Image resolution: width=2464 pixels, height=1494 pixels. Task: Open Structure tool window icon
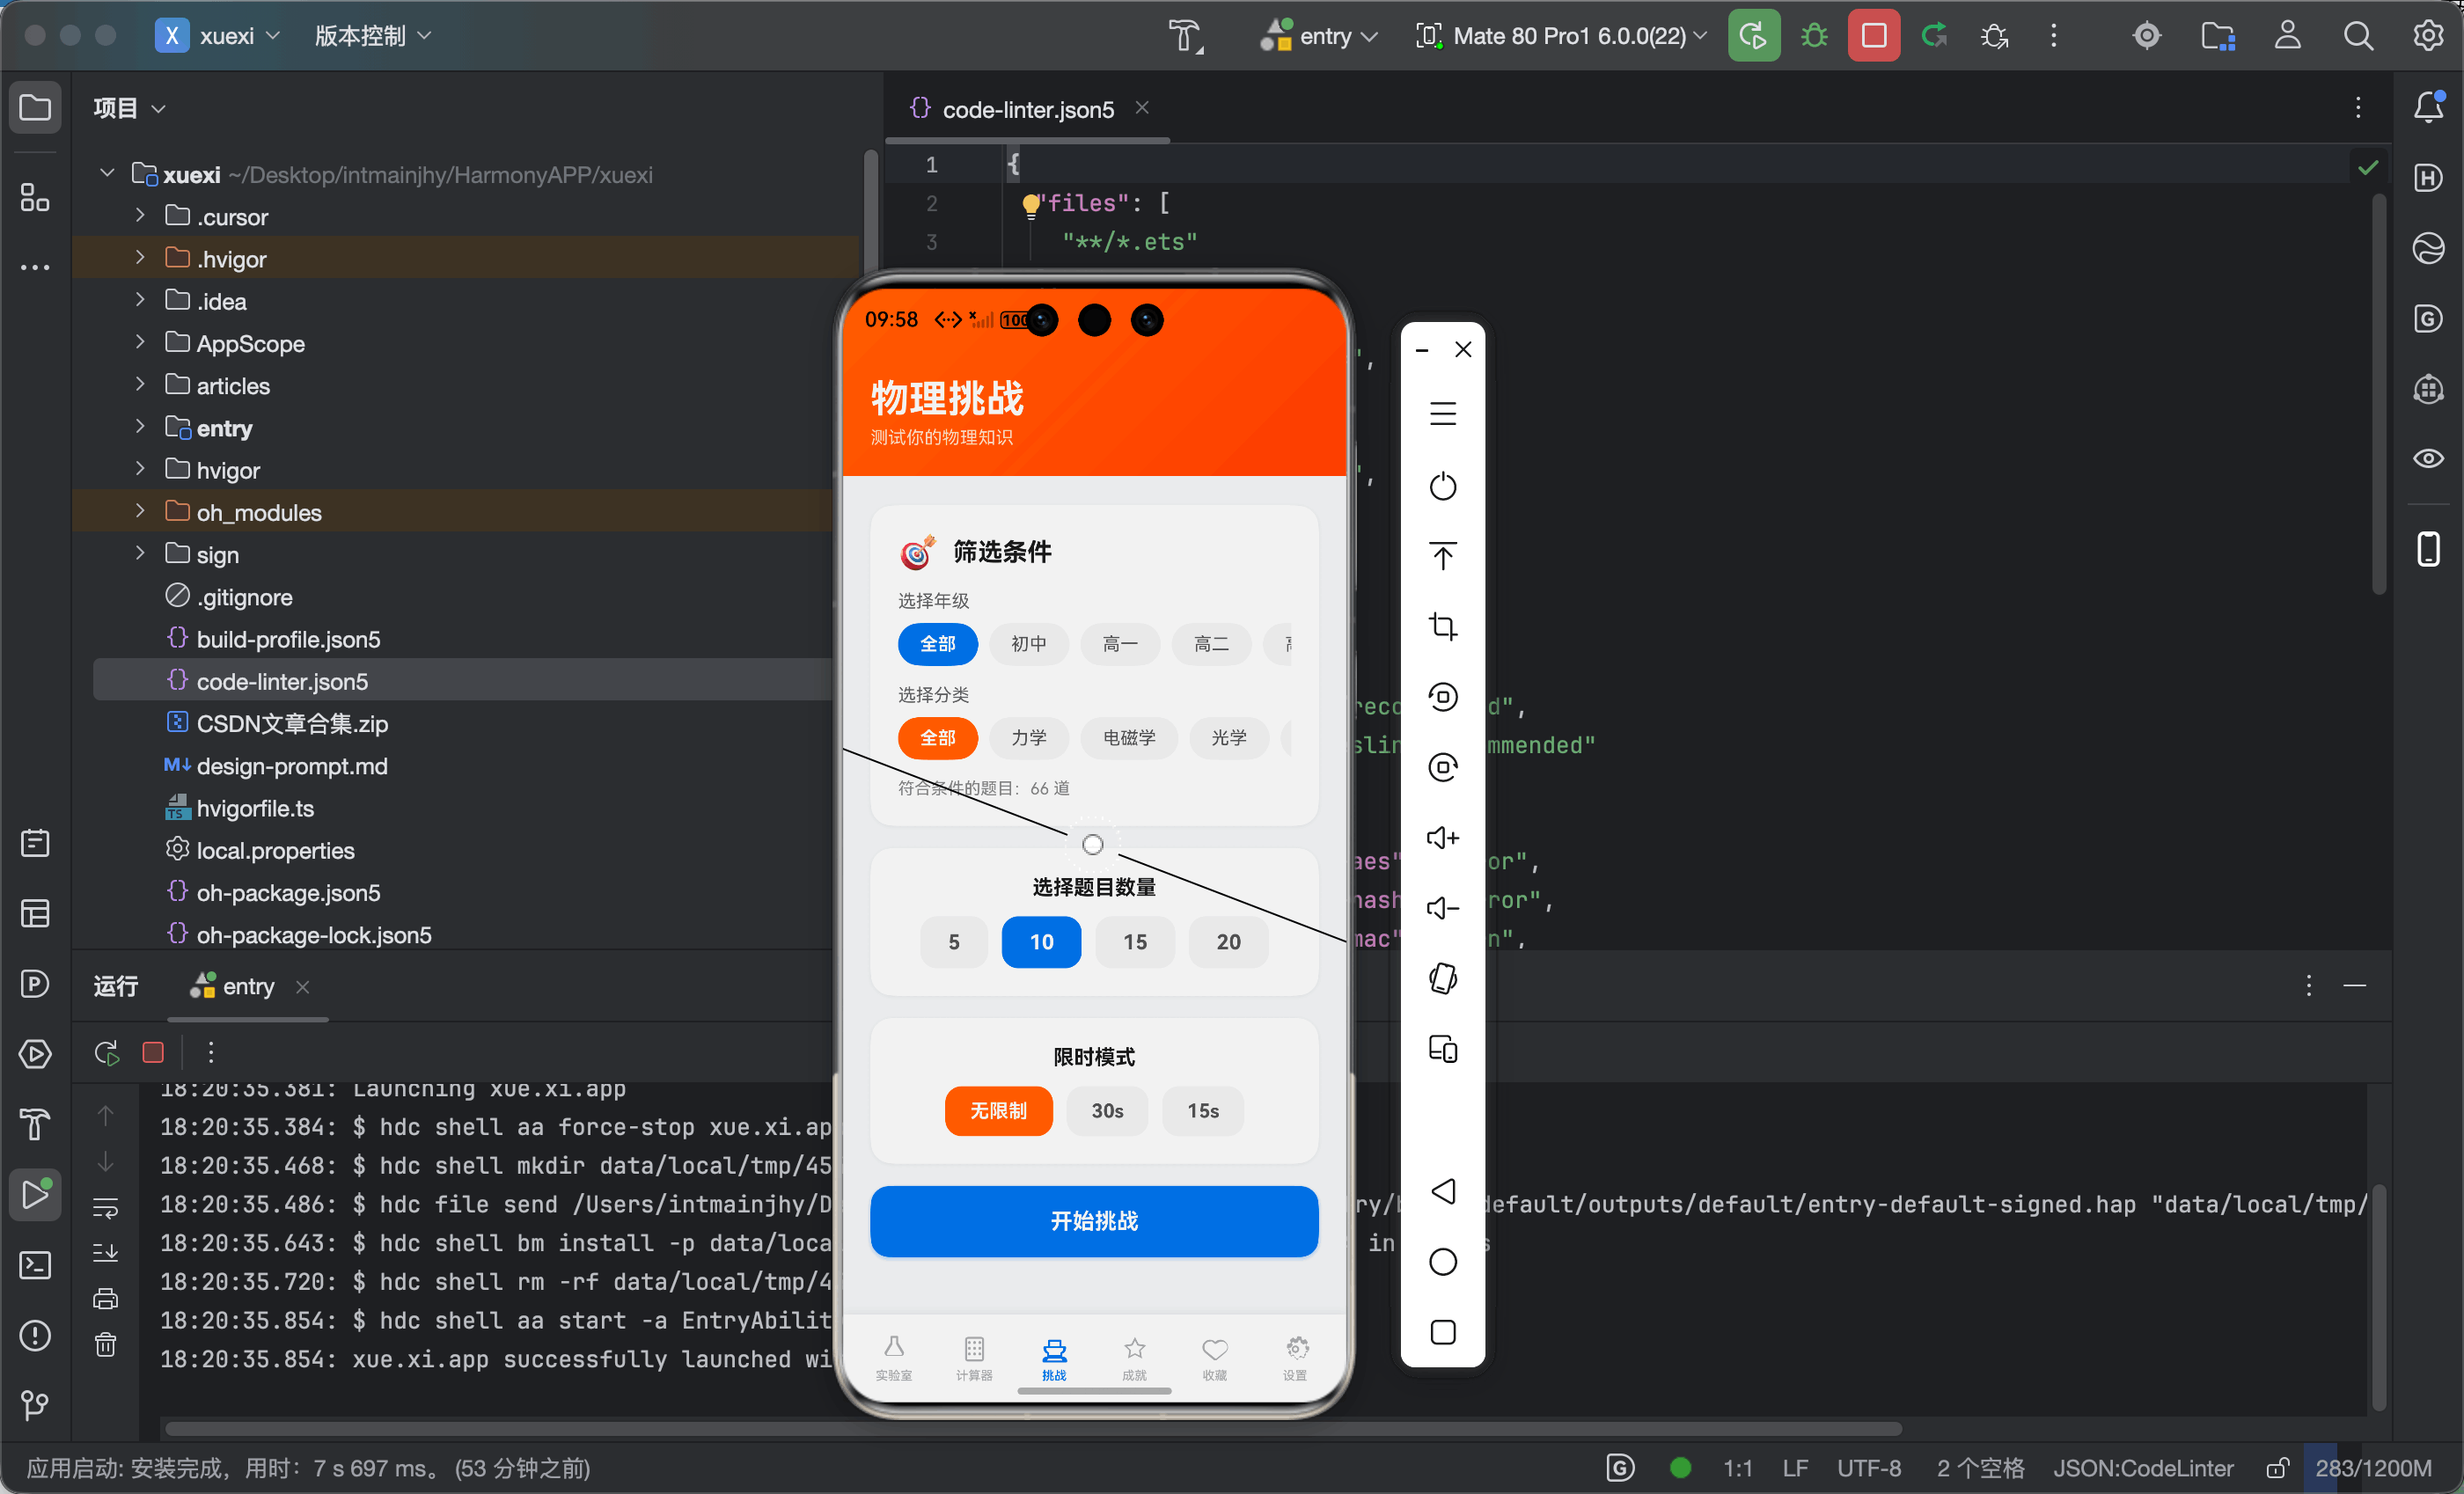click(x=35, y=197)
